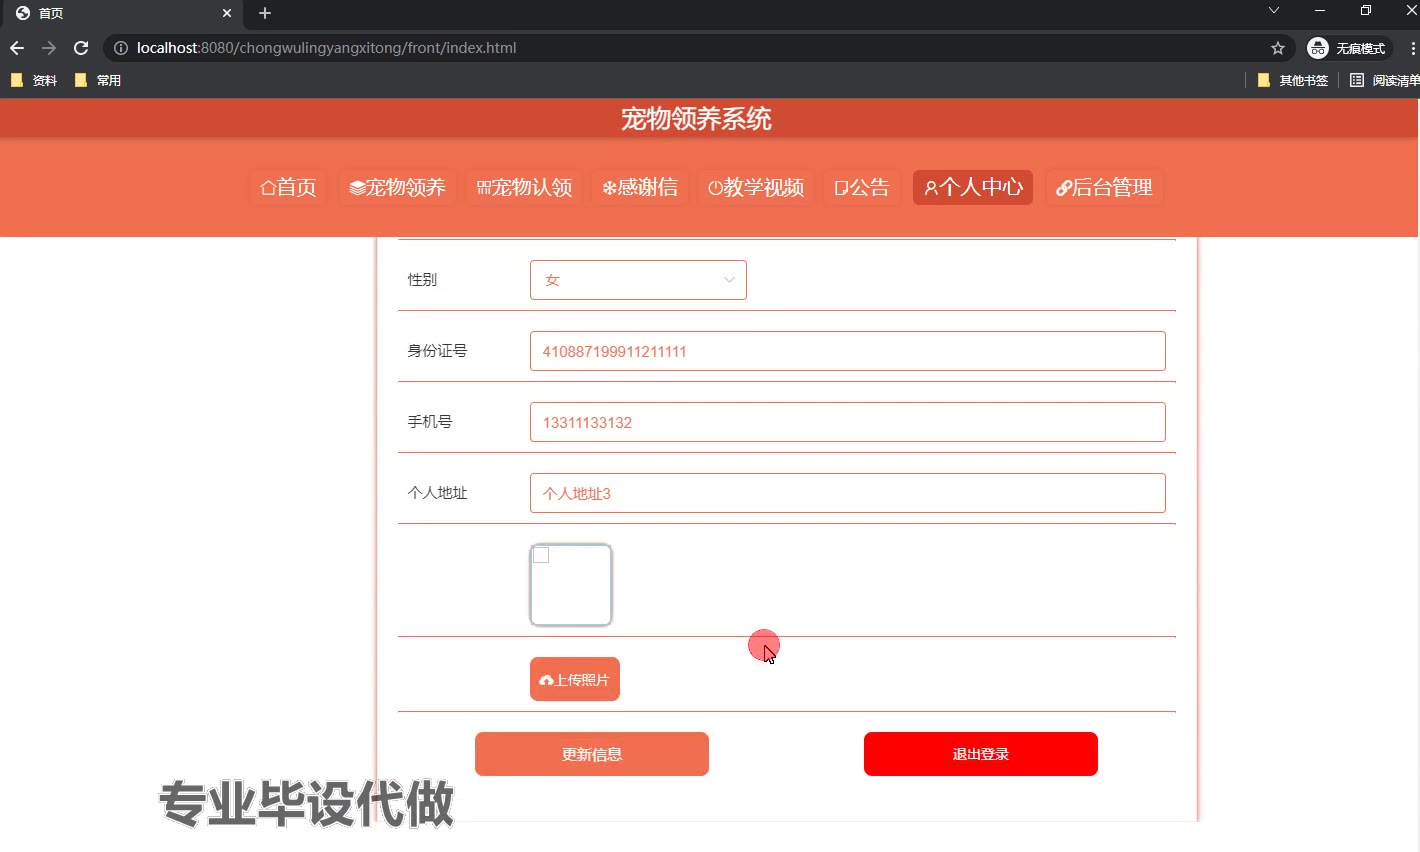Open the 阅读清单 reading list
Screen dimensions: 1420x852
coord(1385,80)
